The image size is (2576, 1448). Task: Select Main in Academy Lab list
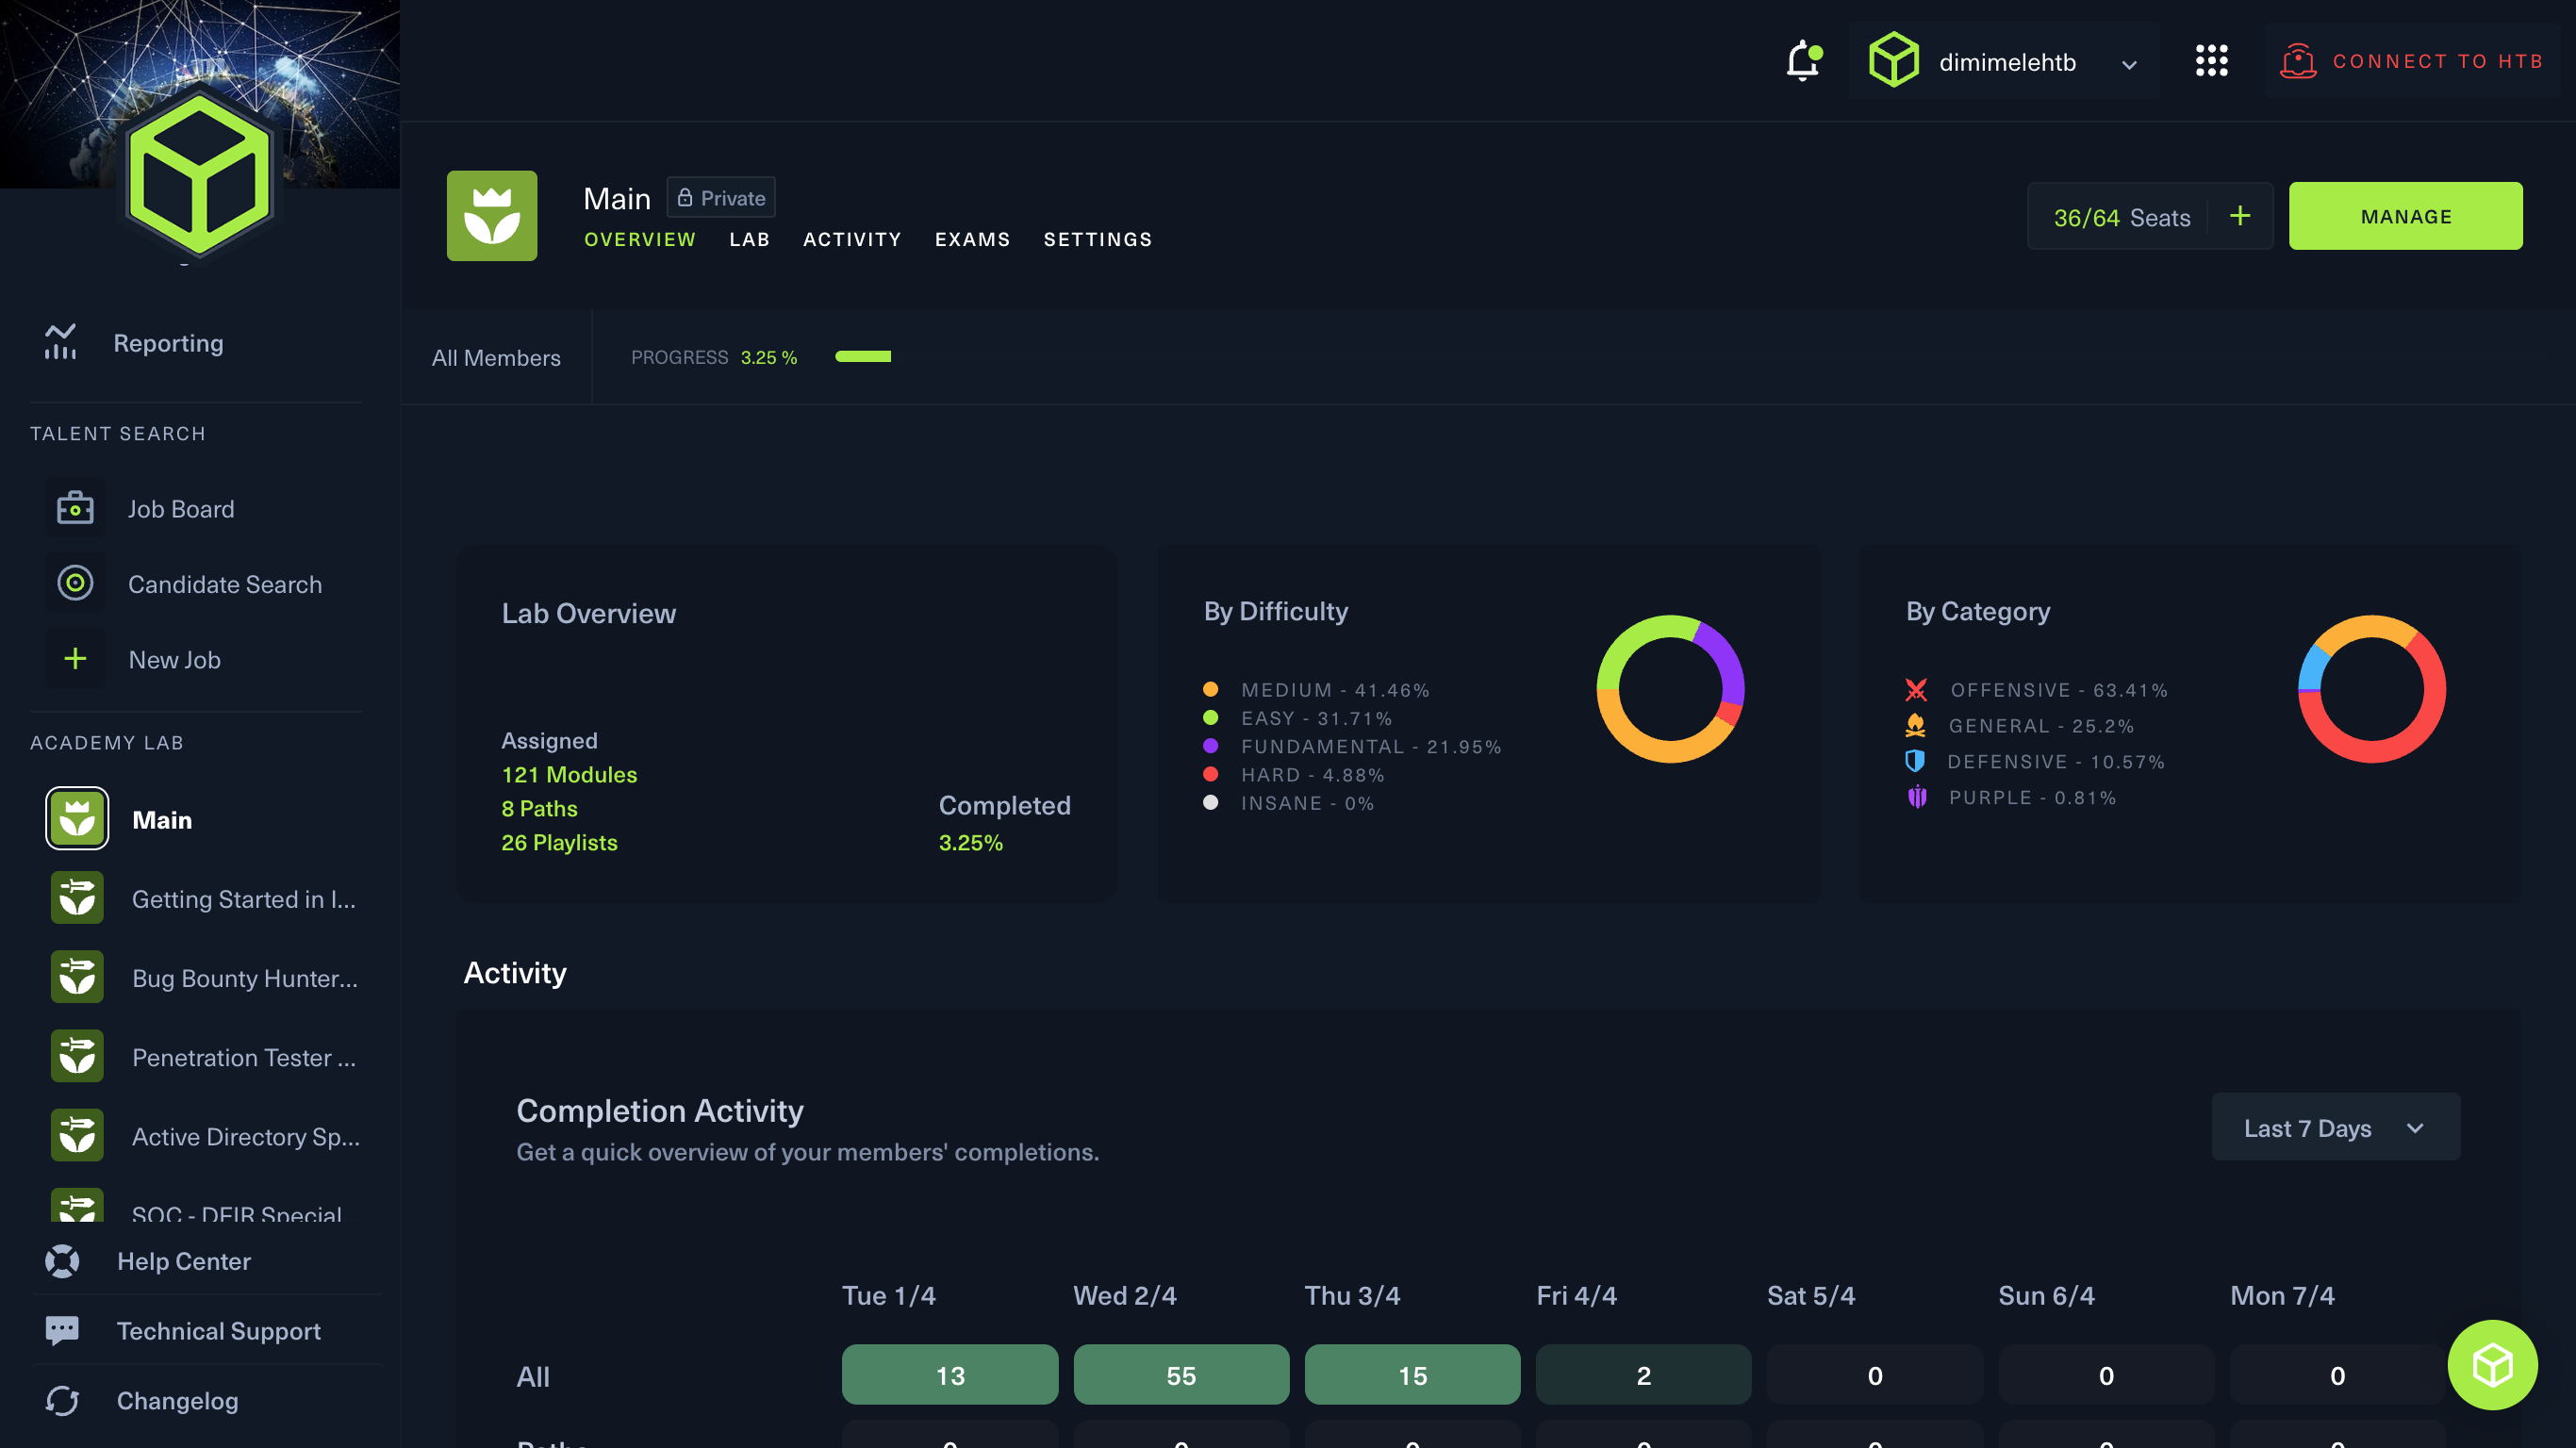(162, 820)
